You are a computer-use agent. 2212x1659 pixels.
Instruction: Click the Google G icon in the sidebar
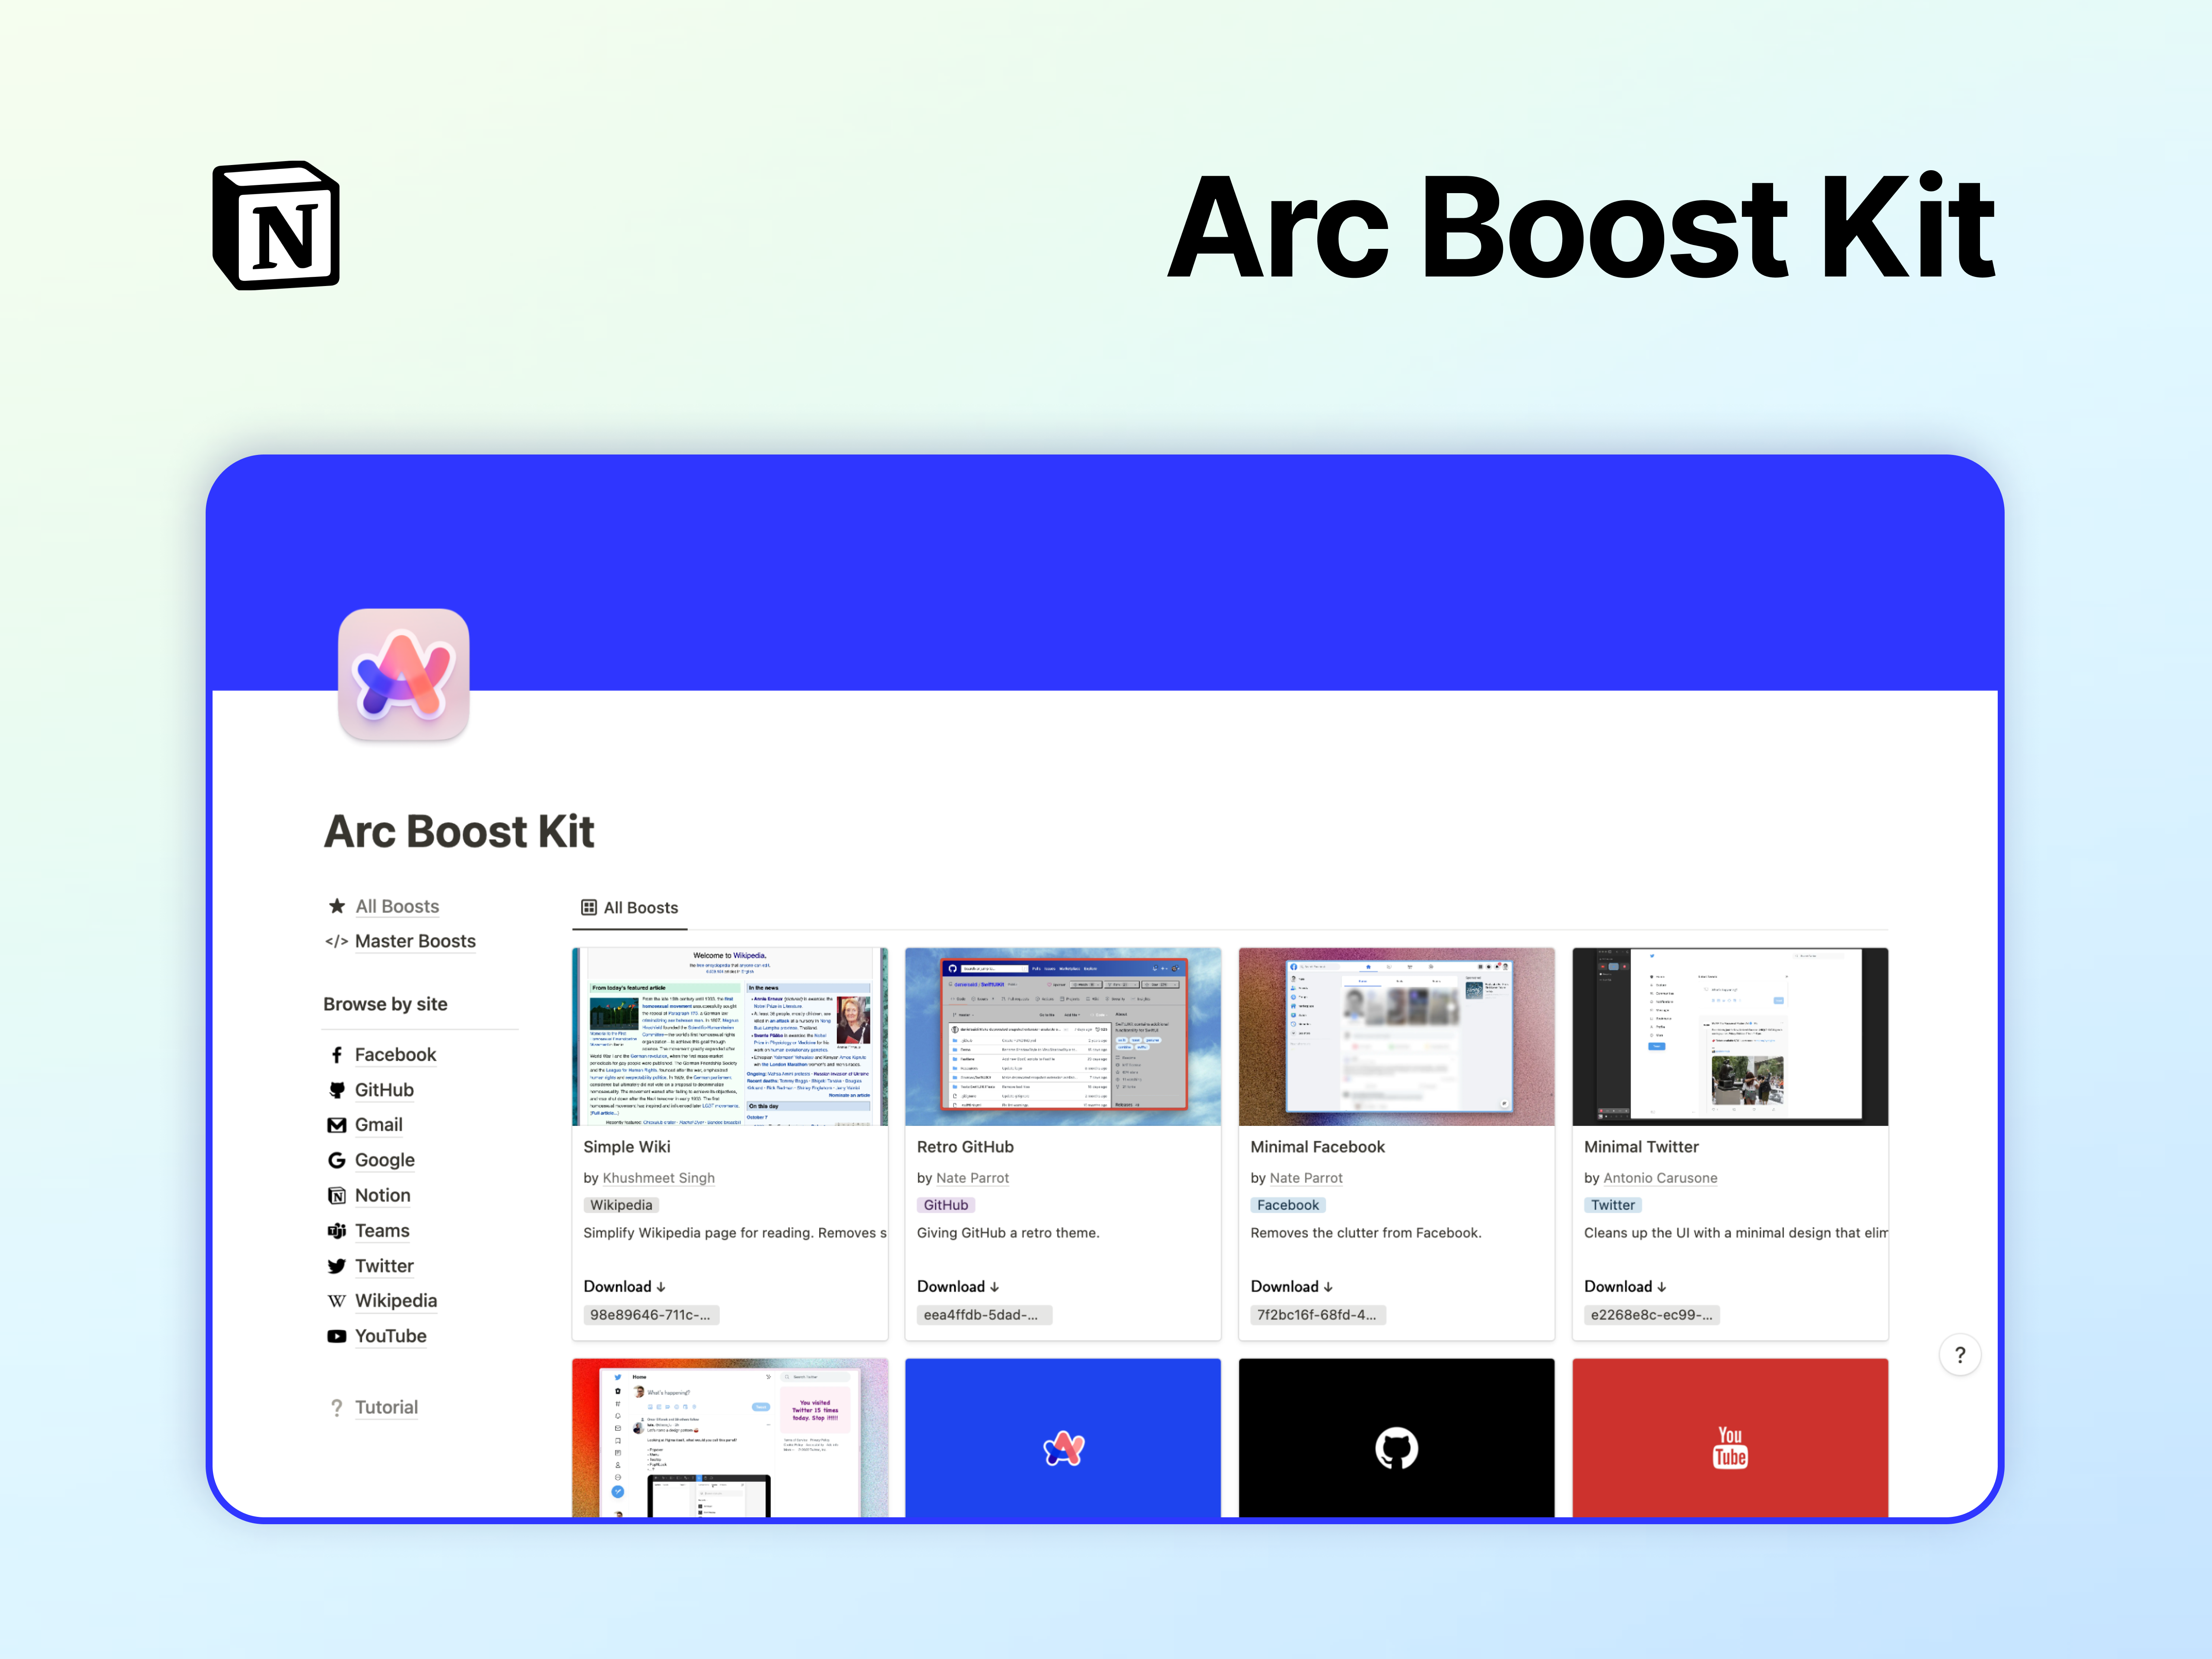click(337, 1160)
